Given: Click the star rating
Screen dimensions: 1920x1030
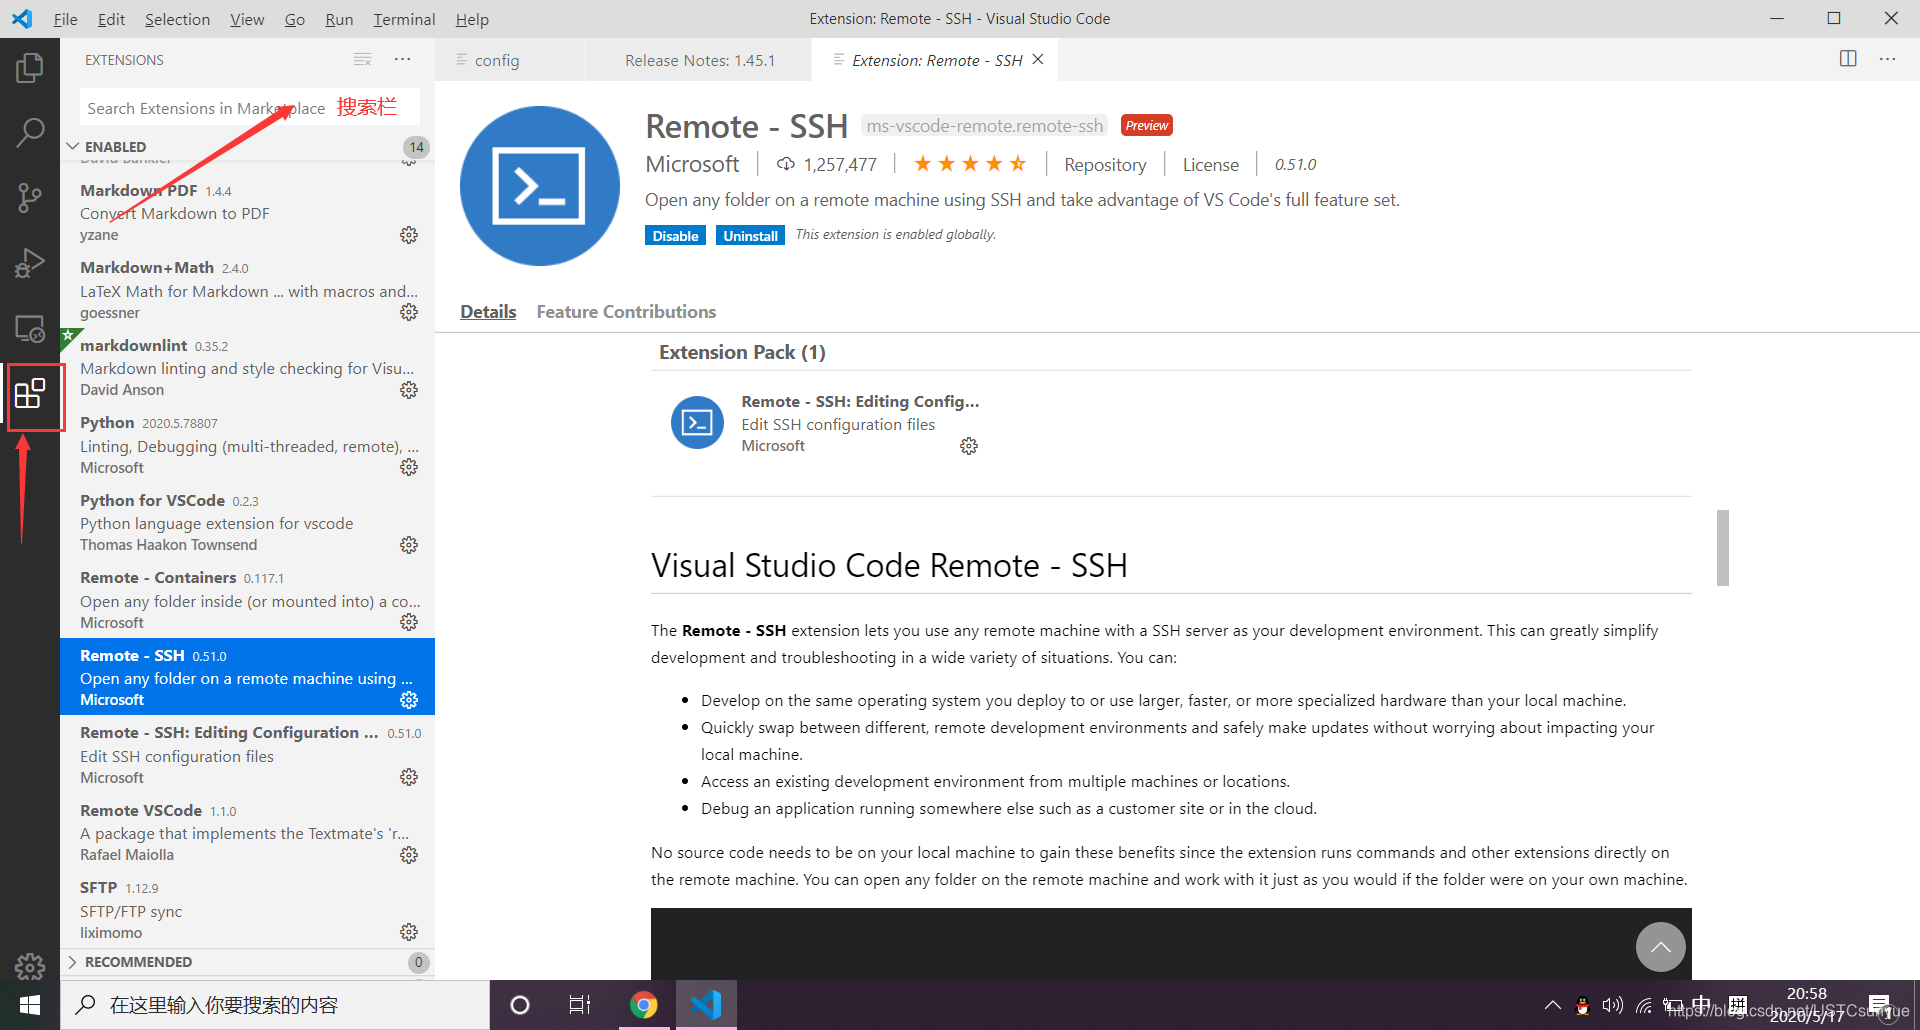Looking at the screenshot, I should click(969, 164).
